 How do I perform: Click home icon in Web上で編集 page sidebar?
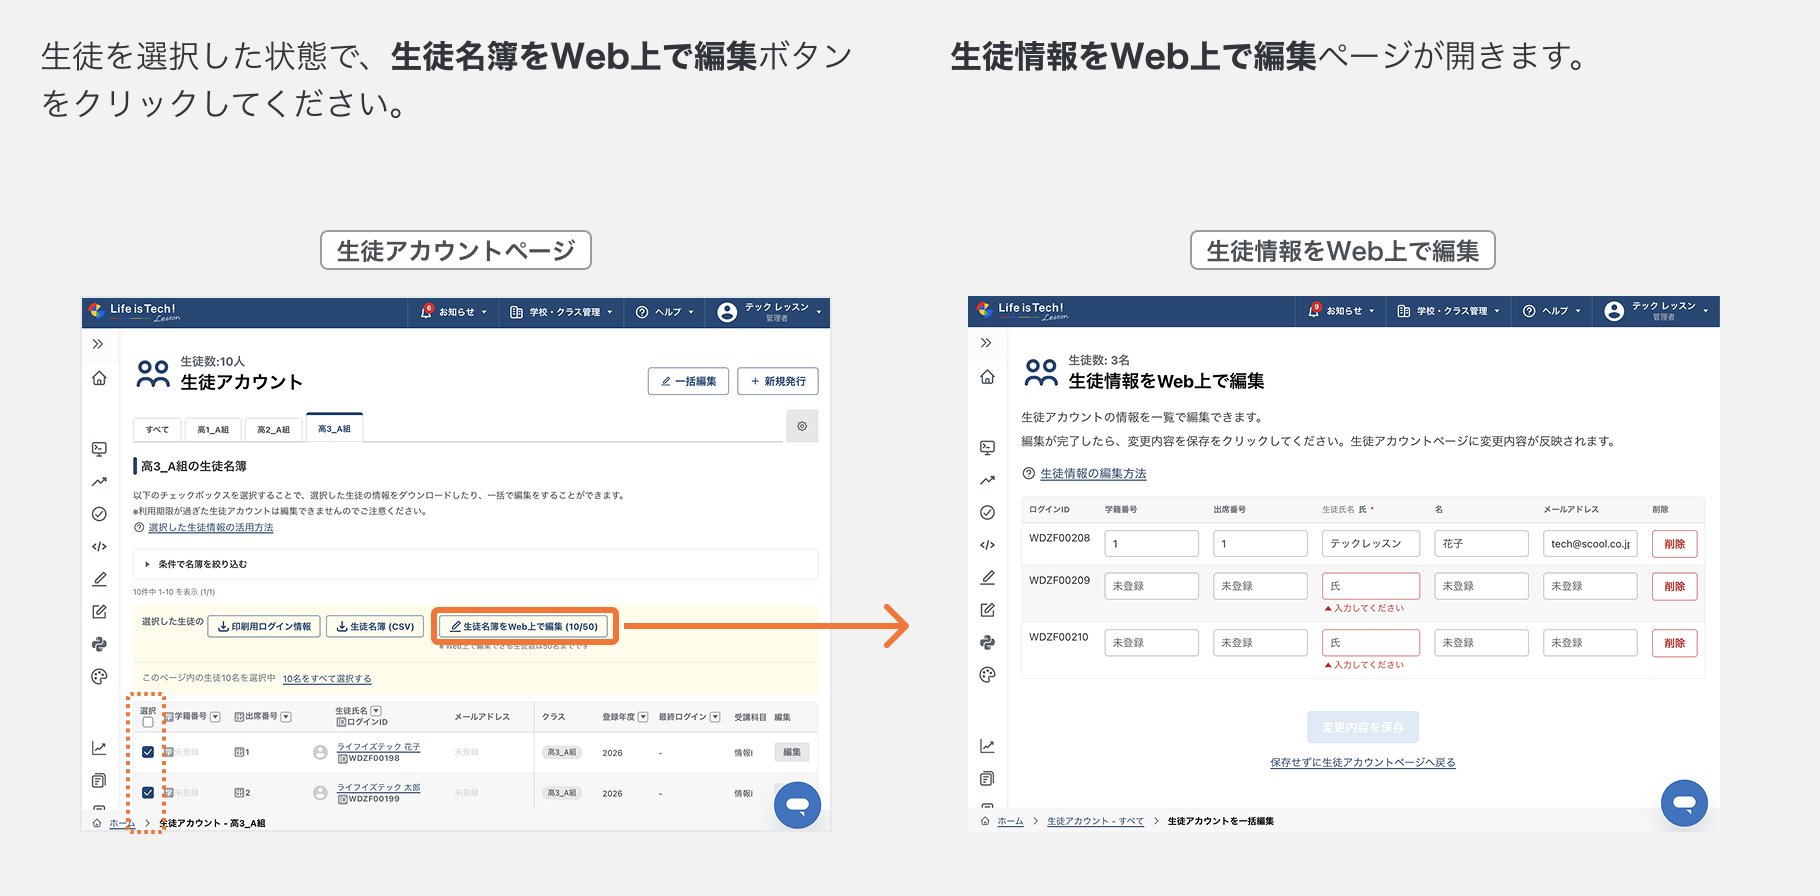(987, 377)
